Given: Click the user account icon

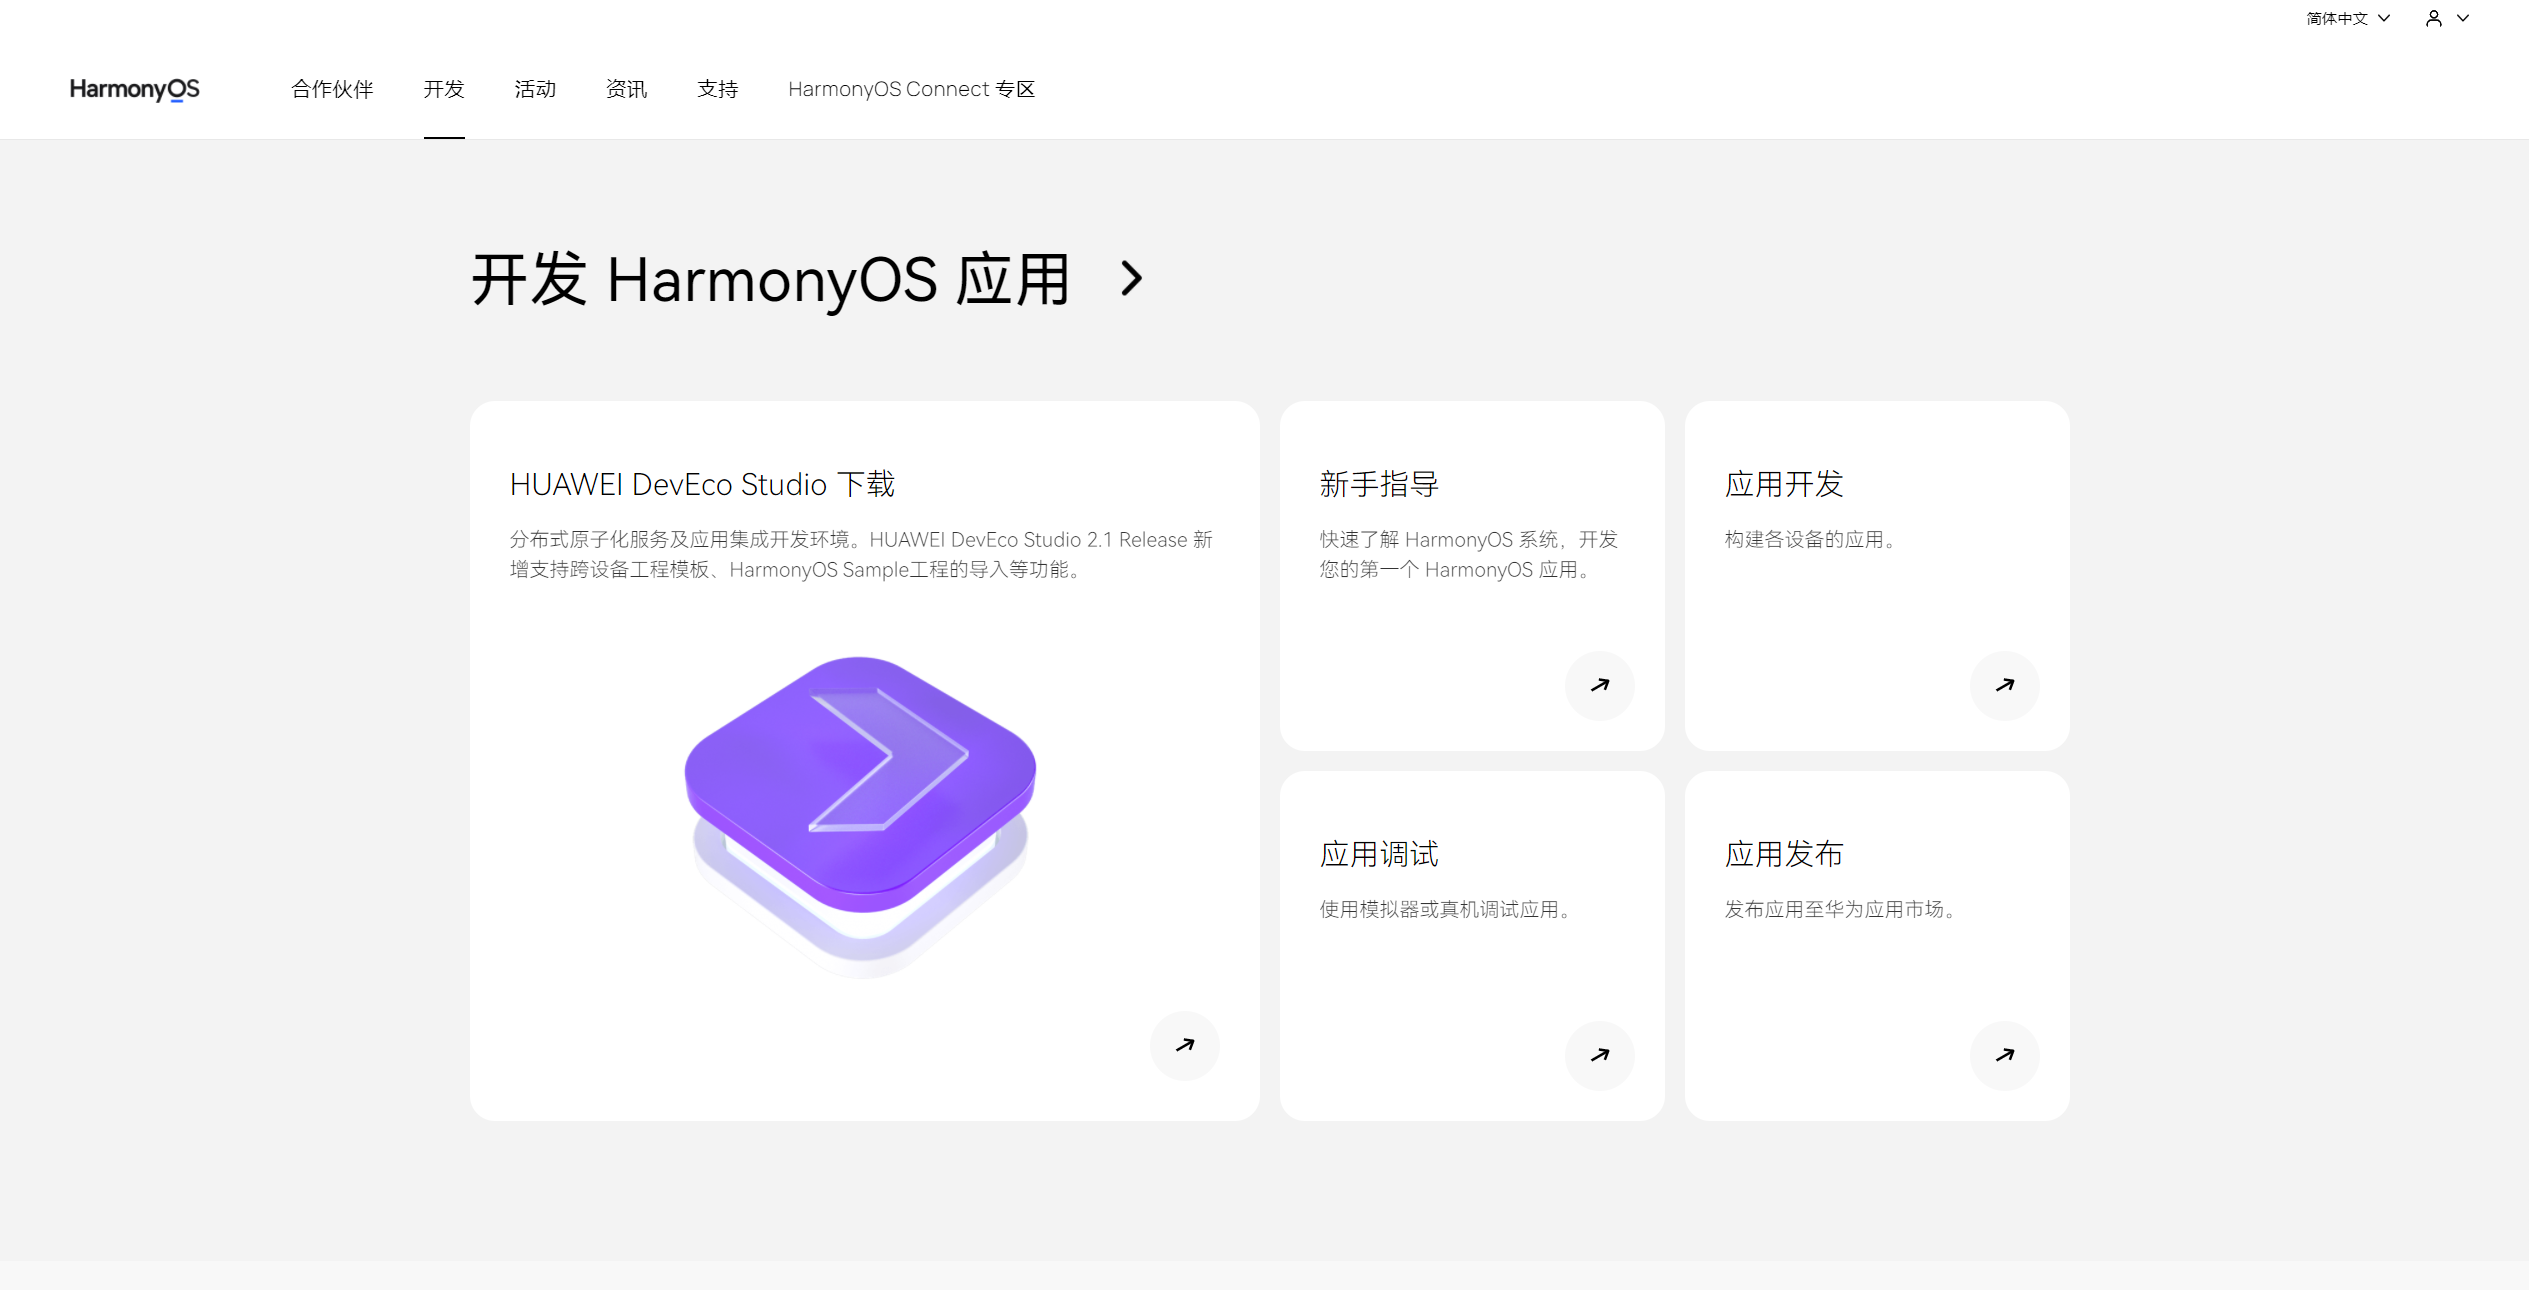Looking at the screenshot, I should pos(2434,18).
